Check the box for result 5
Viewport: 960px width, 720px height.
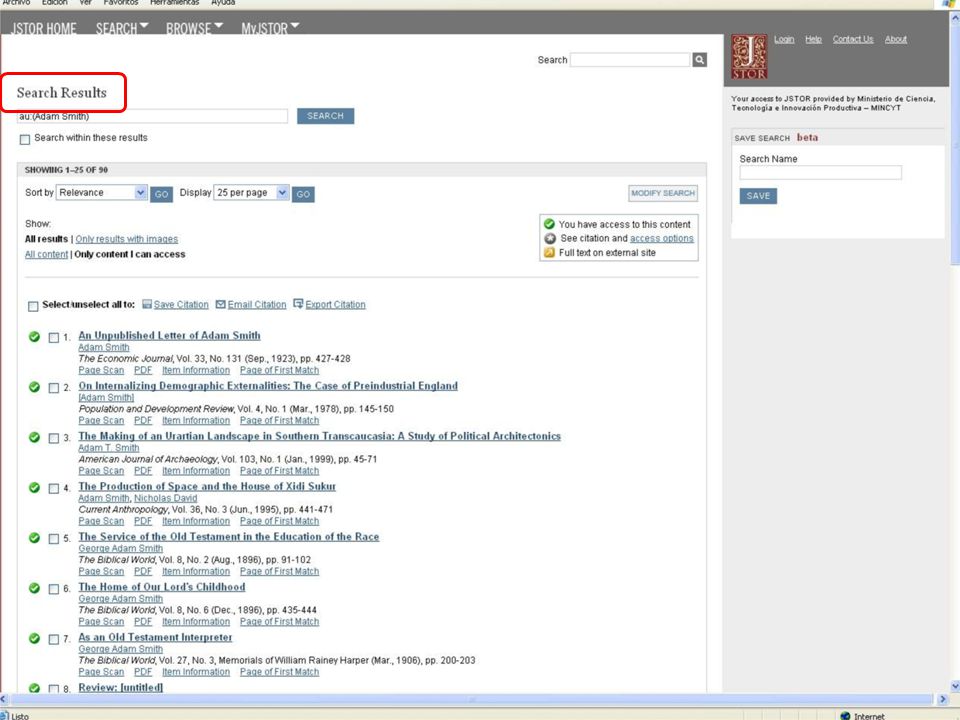coord(54,538)
